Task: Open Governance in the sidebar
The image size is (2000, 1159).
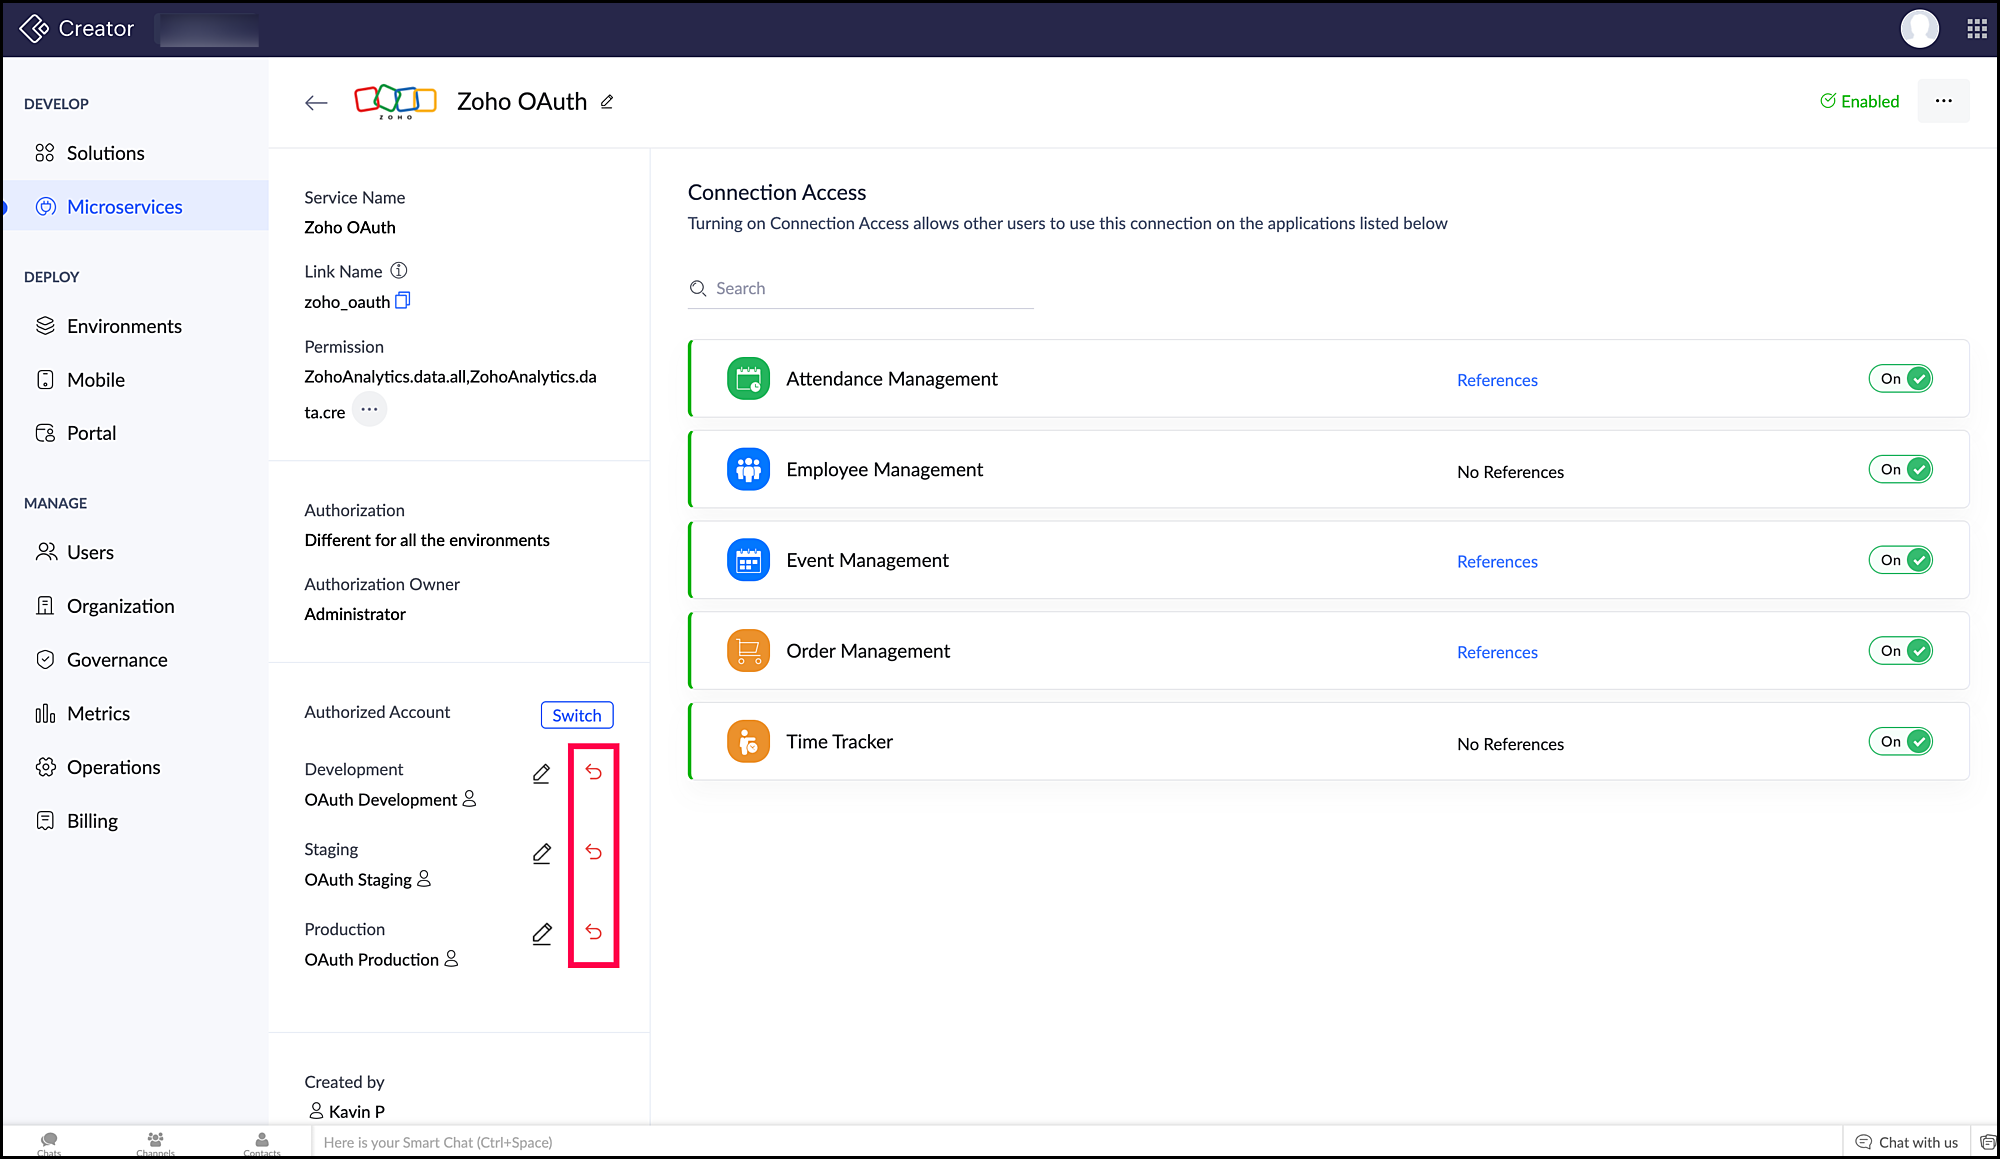Action: coord(116,660)
